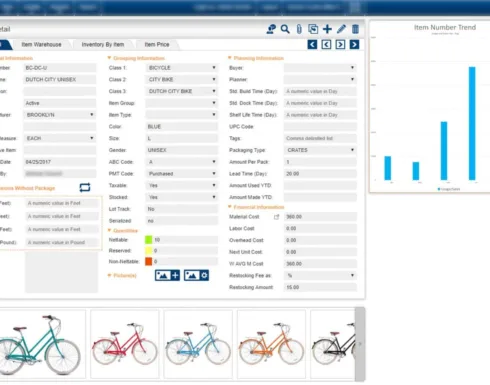
Task: Go to previous record outlined arrow
Action: pos(326,44)
